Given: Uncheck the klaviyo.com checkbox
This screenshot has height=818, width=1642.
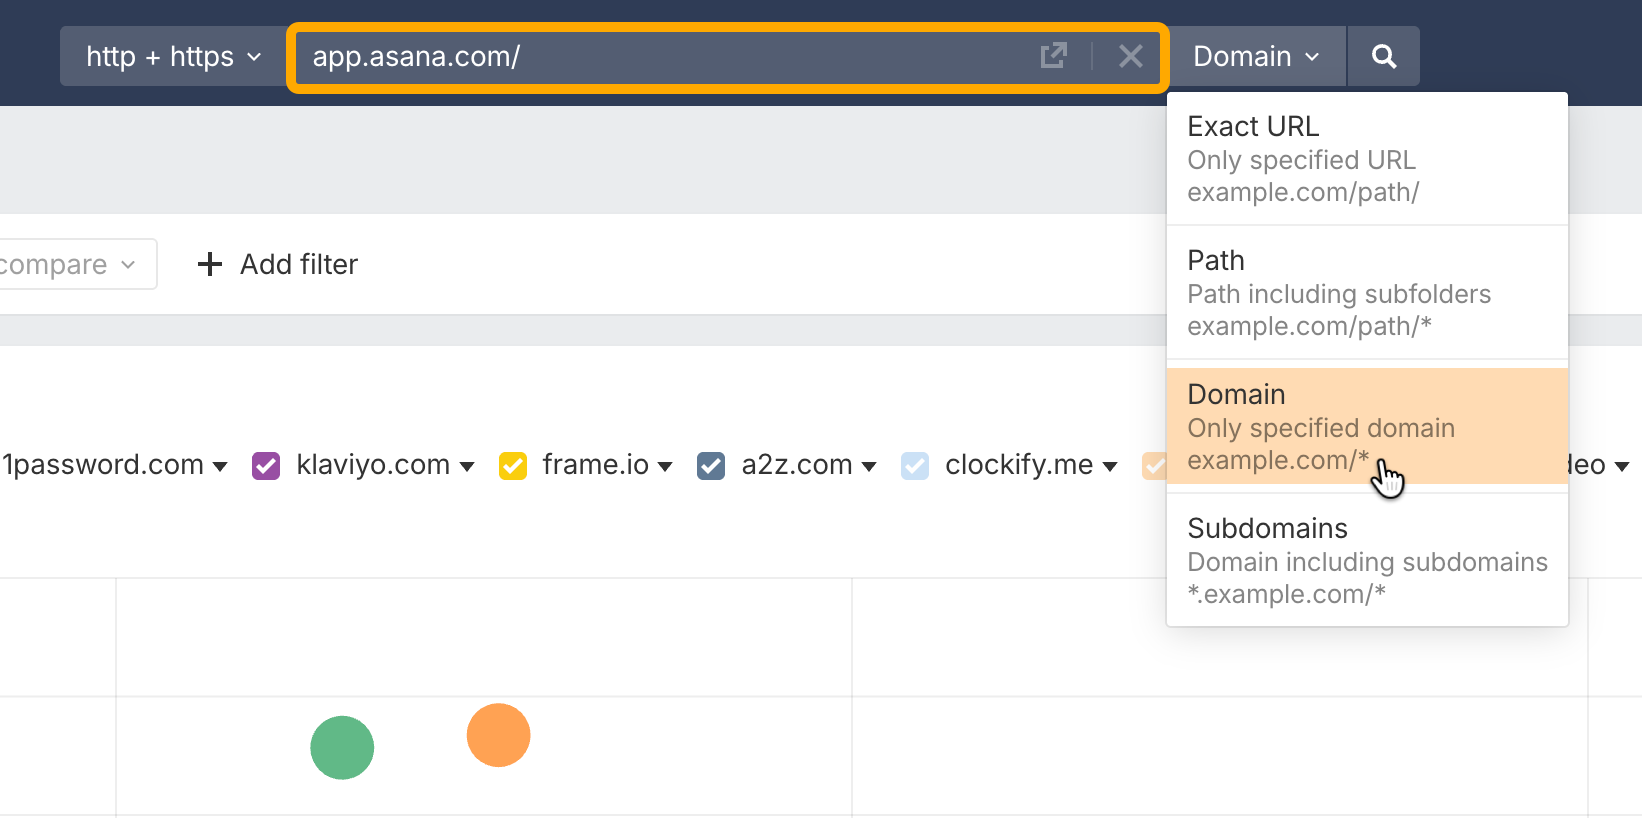Looking at the screenshot, I should click(x=266, y=466).
